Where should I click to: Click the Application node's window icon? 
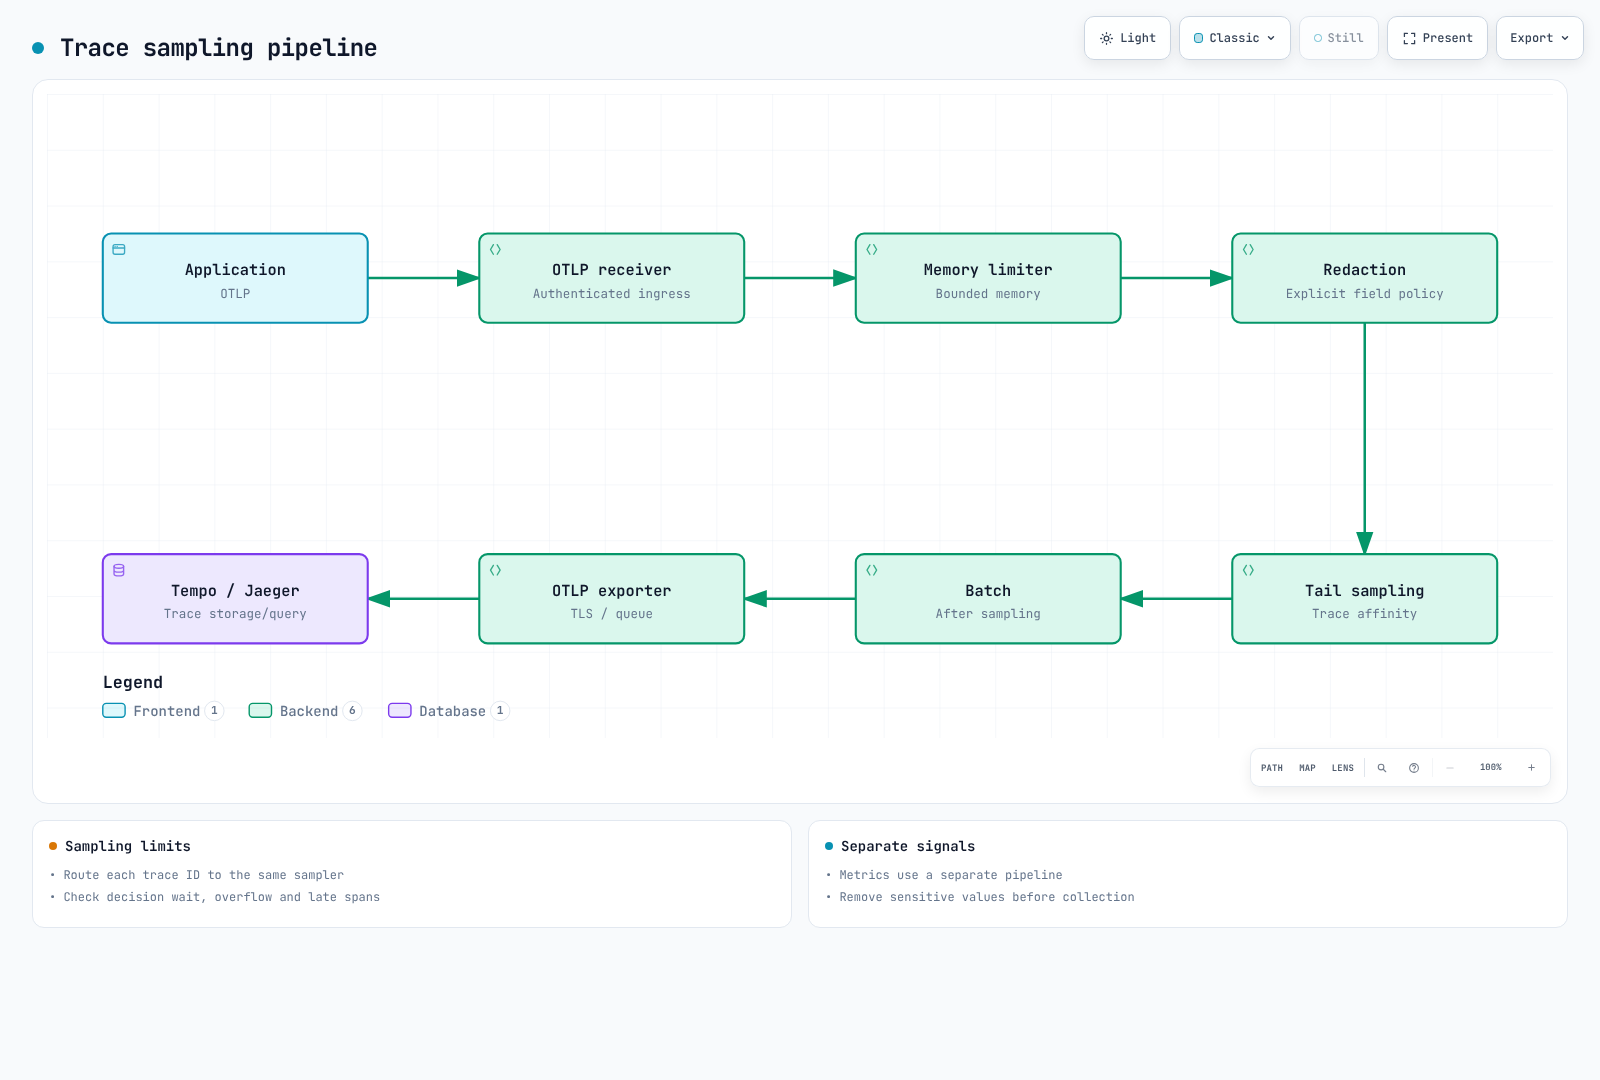click(119, 249)
